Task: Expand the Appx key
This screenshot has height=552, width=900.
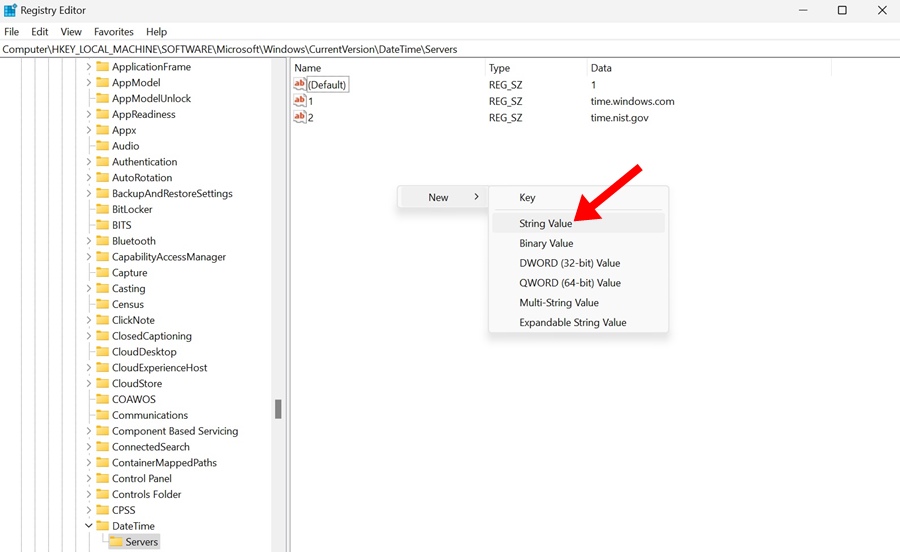Action: 88,130
